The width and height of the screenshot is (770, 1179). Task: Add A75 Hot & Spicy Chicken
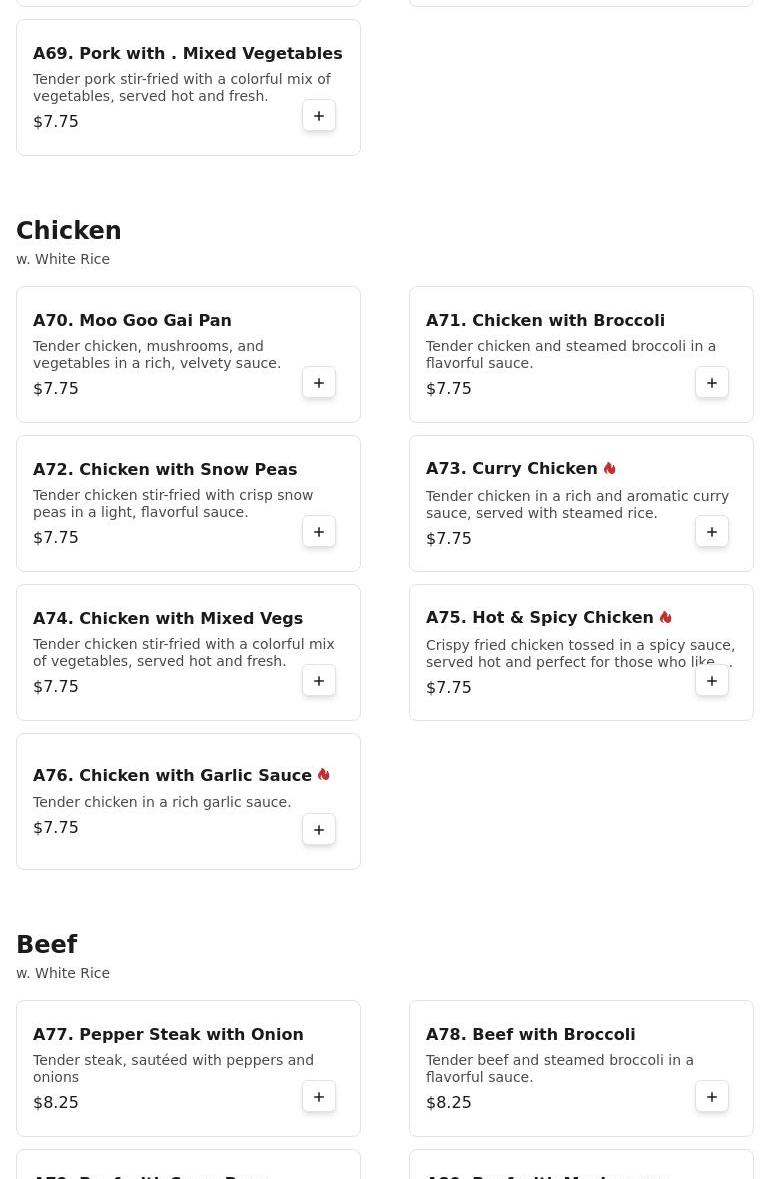(711, 680)
